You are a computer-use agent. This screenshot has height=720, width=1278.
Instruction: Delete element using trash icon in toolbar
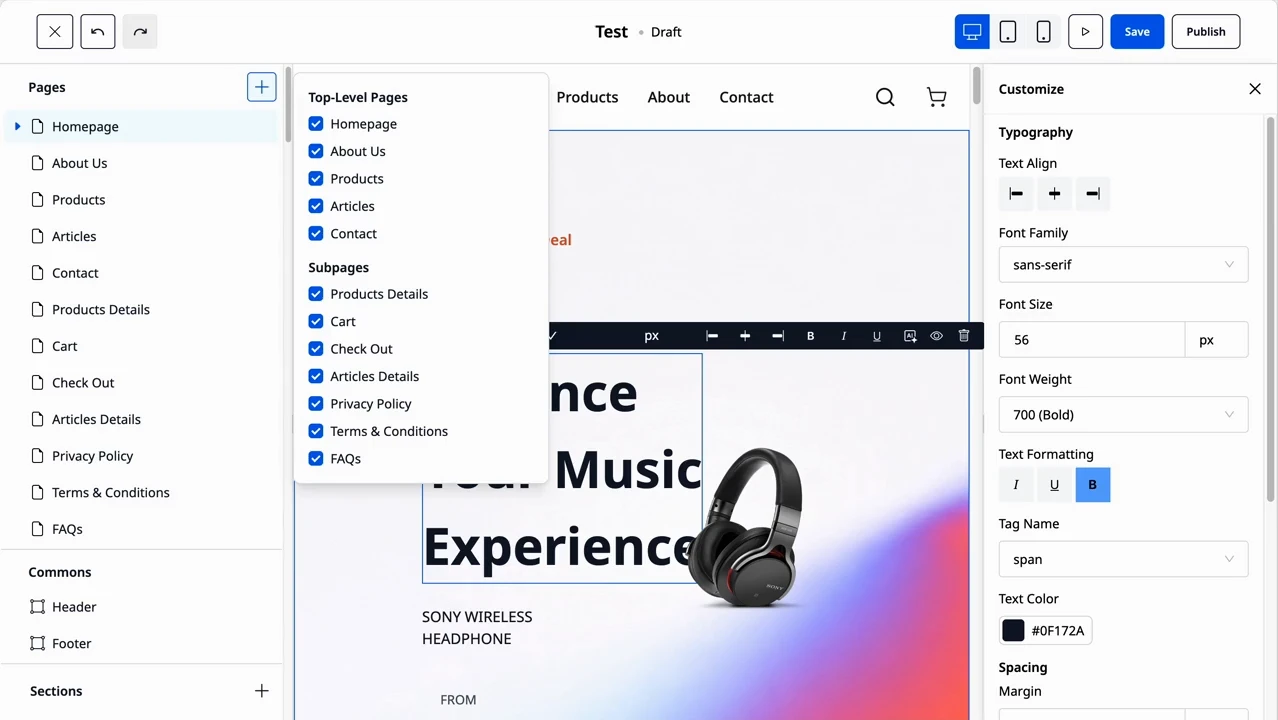click(964, 336)
